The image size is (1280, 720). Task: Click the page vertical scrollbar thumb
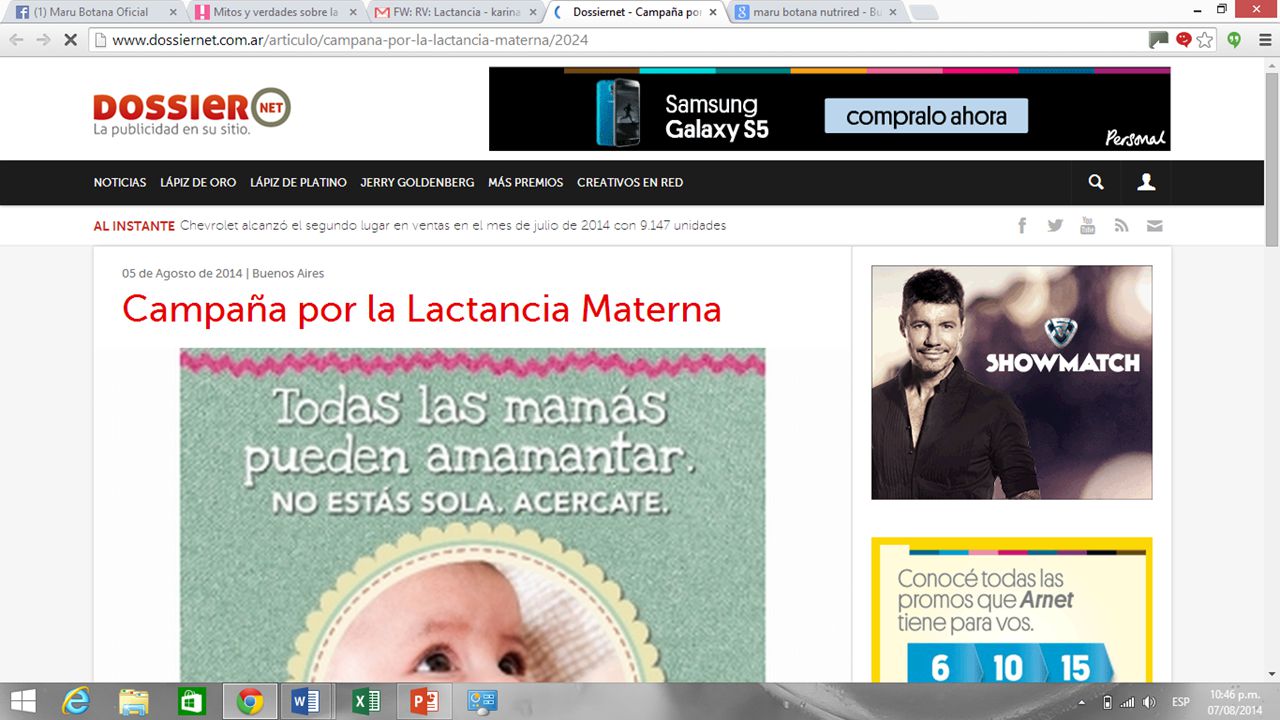(x=1271, y=160)
